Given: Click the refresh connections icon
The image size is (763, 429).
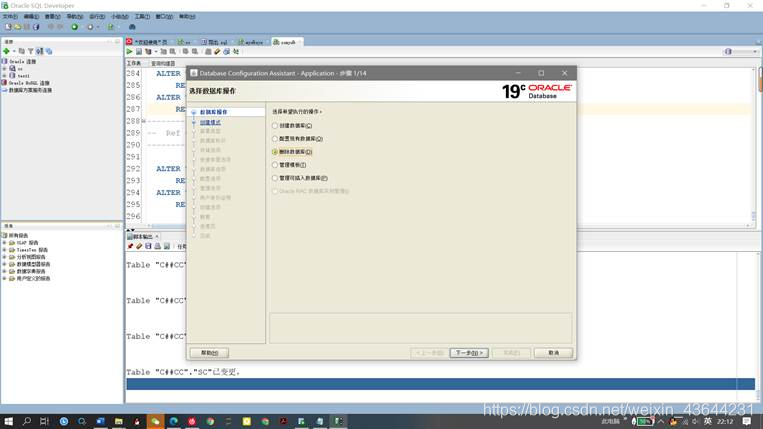Looking at the screenshot, I should (21, 51).
